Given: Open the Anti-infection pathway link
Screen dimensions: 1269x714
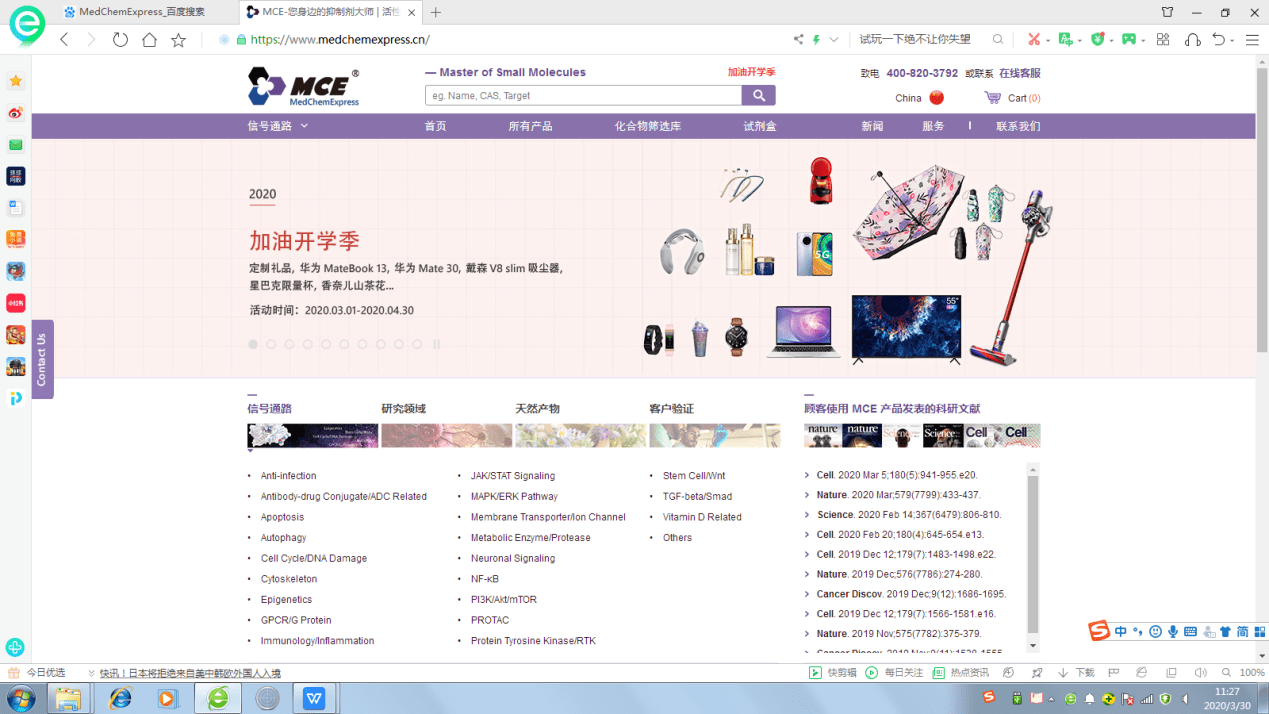Looking at the screenshot, I should click(x=288, y=476).
